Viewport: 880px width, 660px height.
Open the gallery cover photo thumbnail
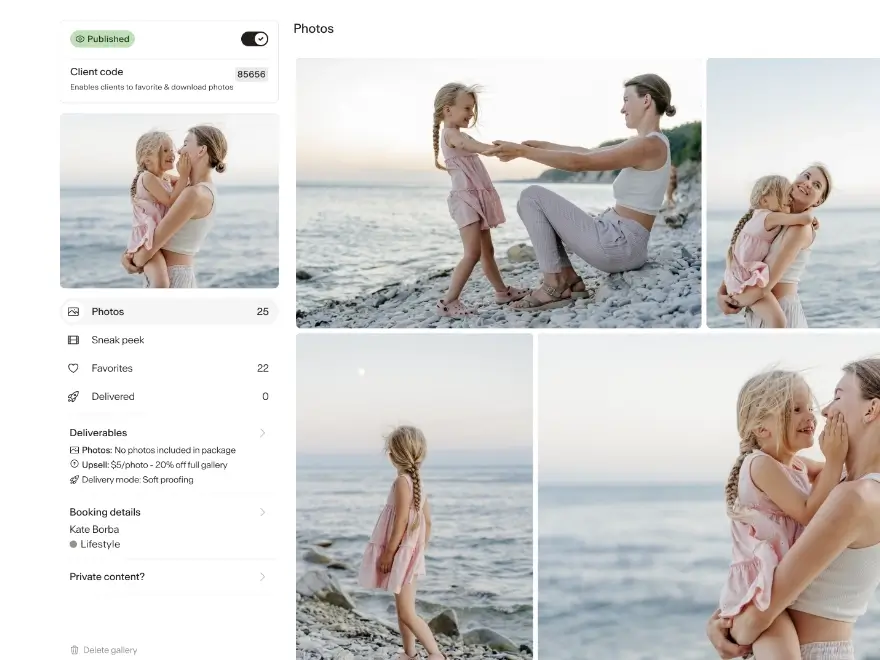169,201
